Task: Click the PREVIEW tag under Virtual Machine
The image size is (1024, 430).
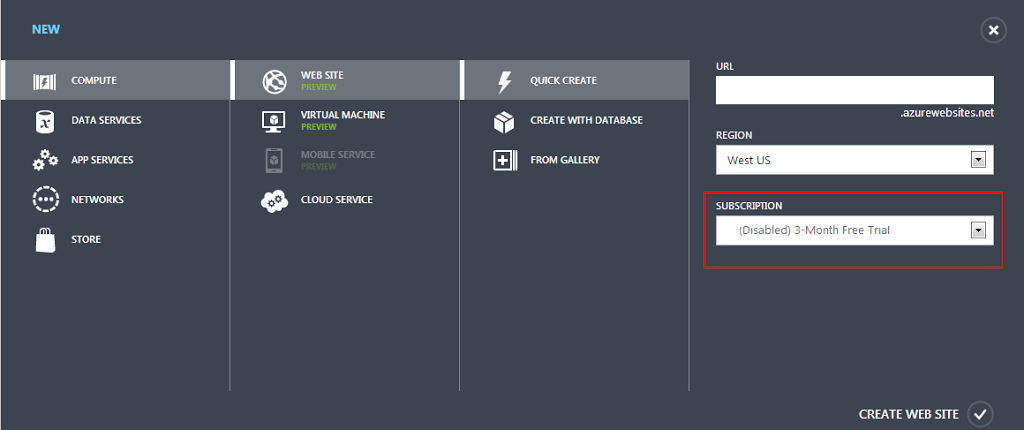Action: pos(319,127)
